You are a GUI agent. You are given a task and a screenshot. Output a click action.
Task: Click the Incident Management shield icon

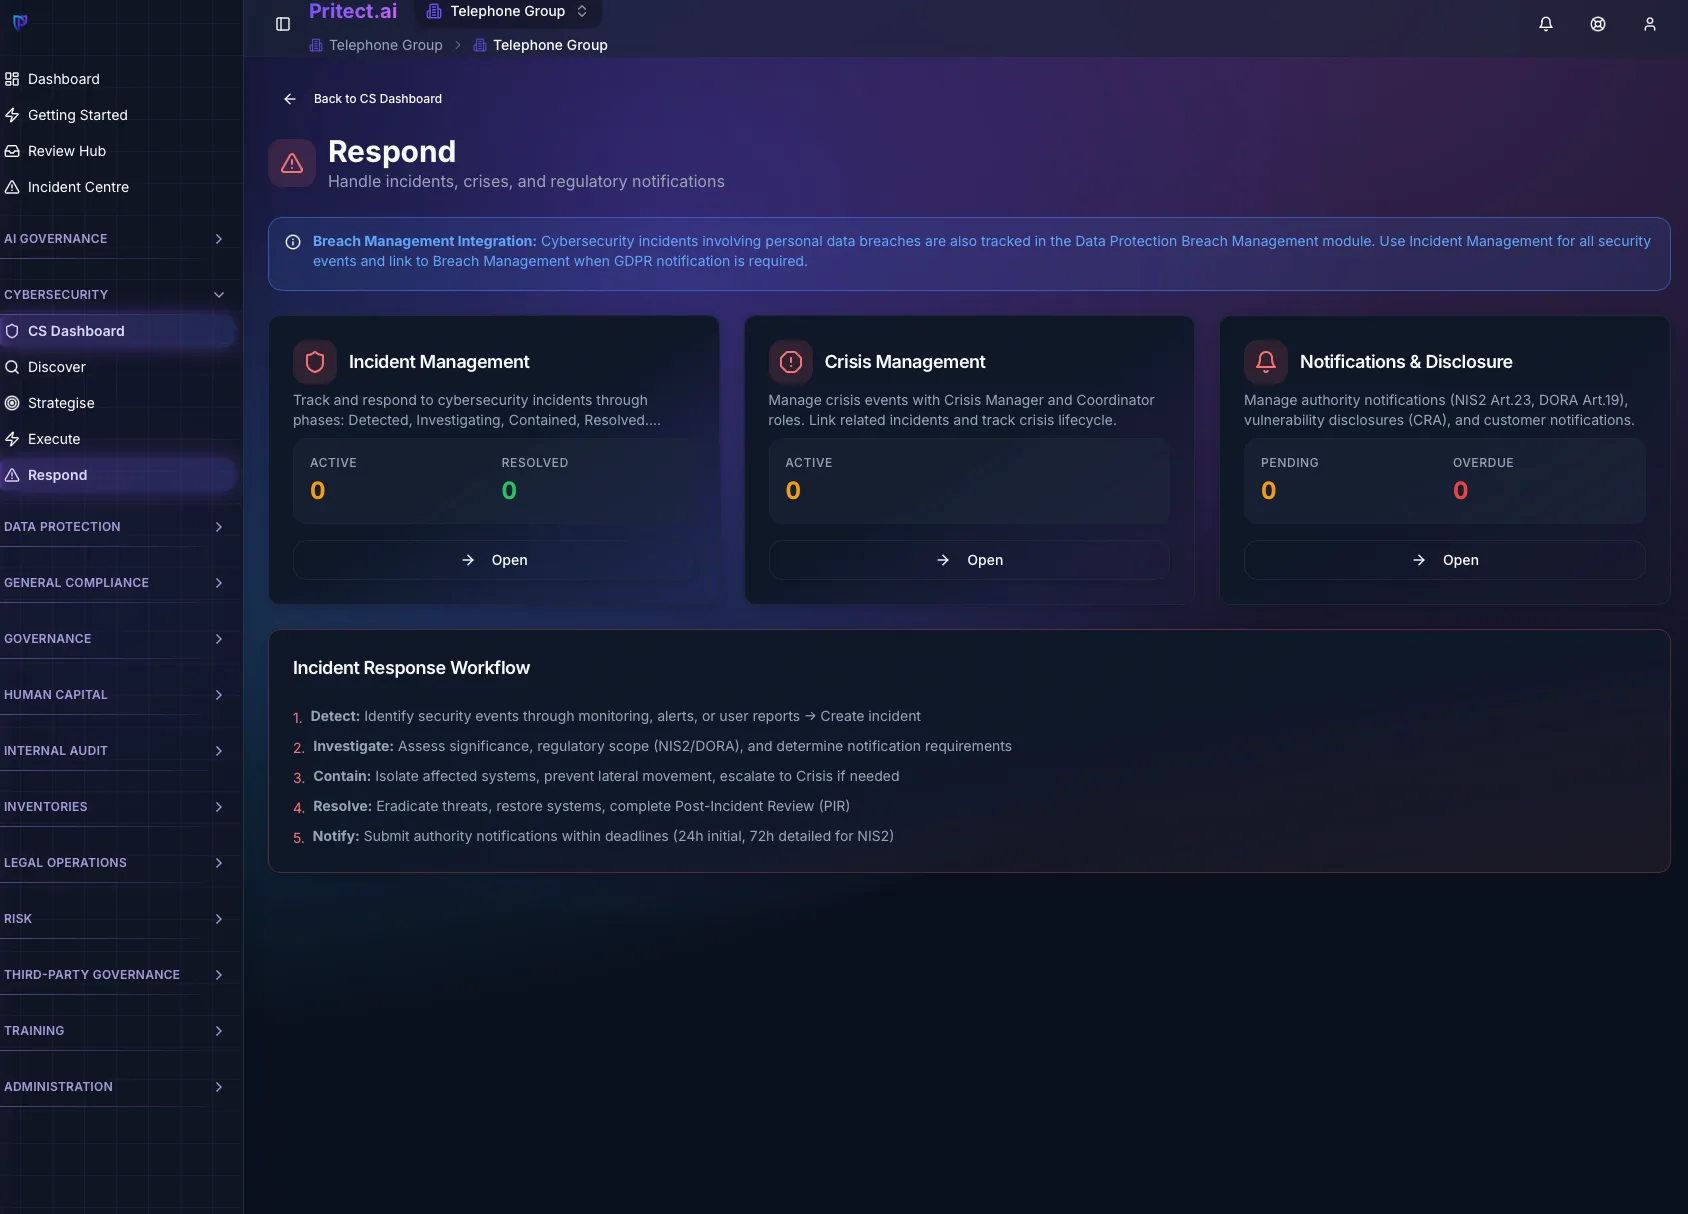(315, 362)
